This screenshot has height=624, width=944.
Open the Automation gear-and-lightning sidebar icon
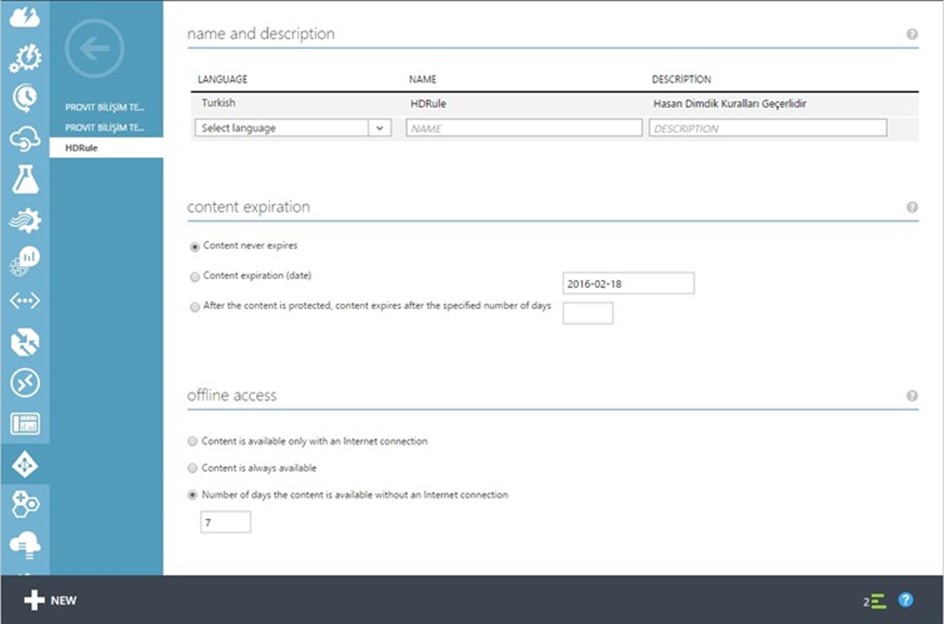coord(25,58)
